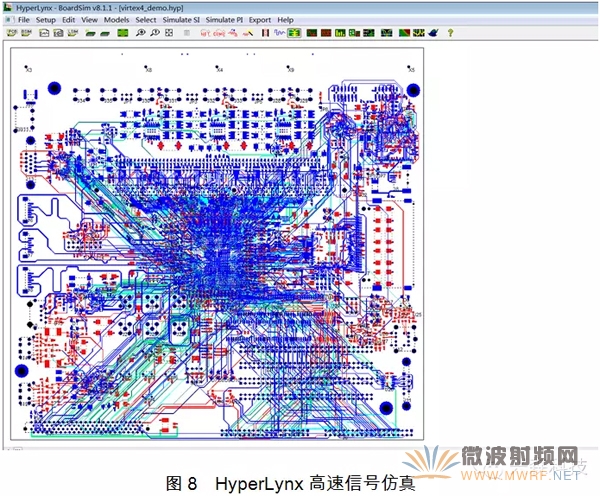Click the document icon left of File
The image size is (600, 496).
pyautogui.click(x=10, y=20)
